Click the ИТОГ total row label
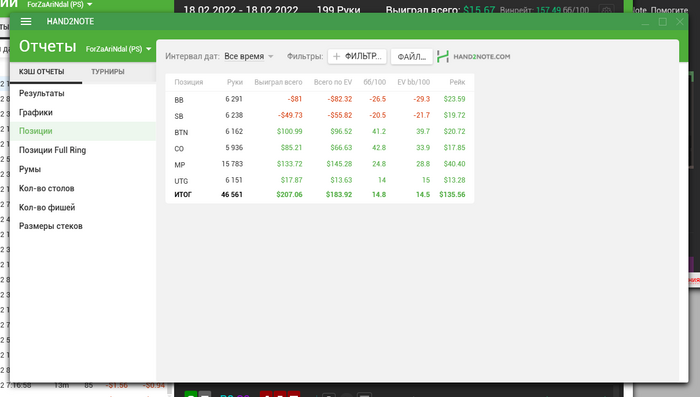Viewport: 700px width, 397px height. point(183,195)
